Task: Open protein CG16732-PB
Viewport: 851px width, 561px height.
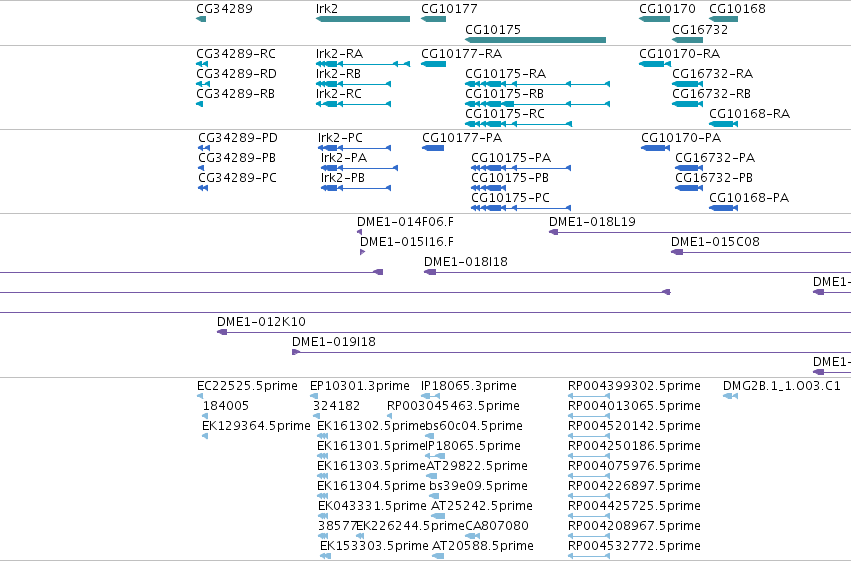Action: [x=714, y=178]
